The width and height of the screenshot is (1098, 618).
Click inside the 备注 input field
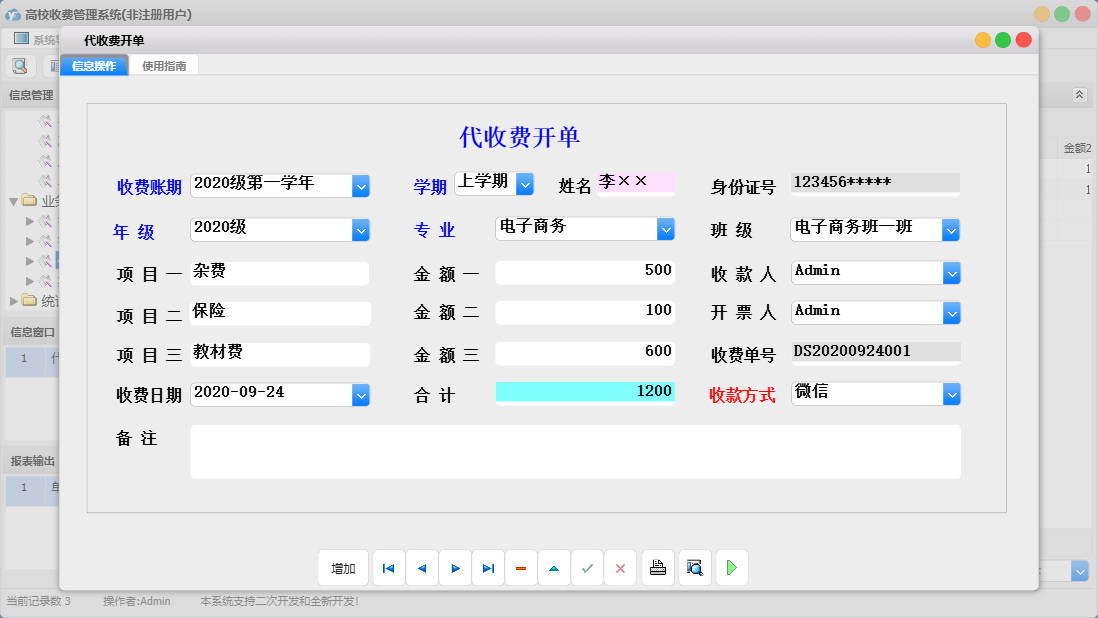[x=575, y=450]
